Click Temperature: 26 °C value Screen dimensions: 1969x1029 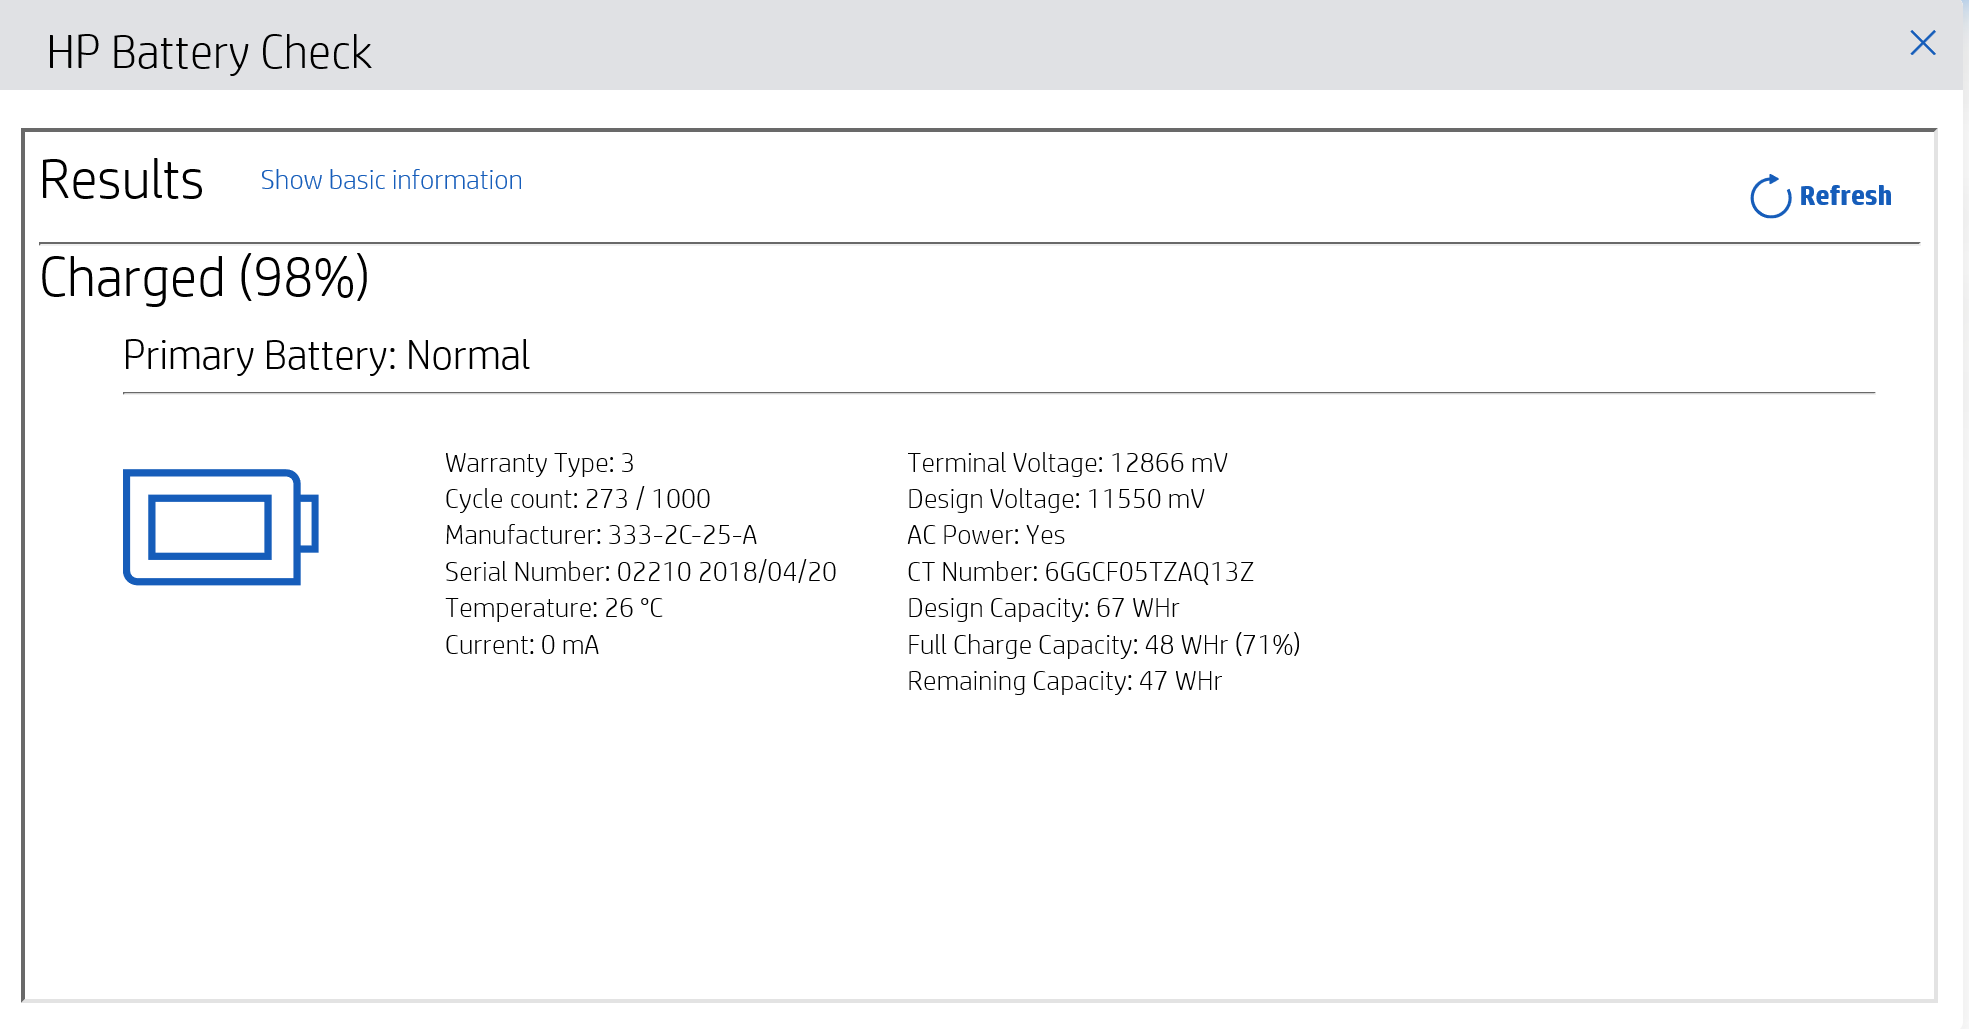(553, 608)
